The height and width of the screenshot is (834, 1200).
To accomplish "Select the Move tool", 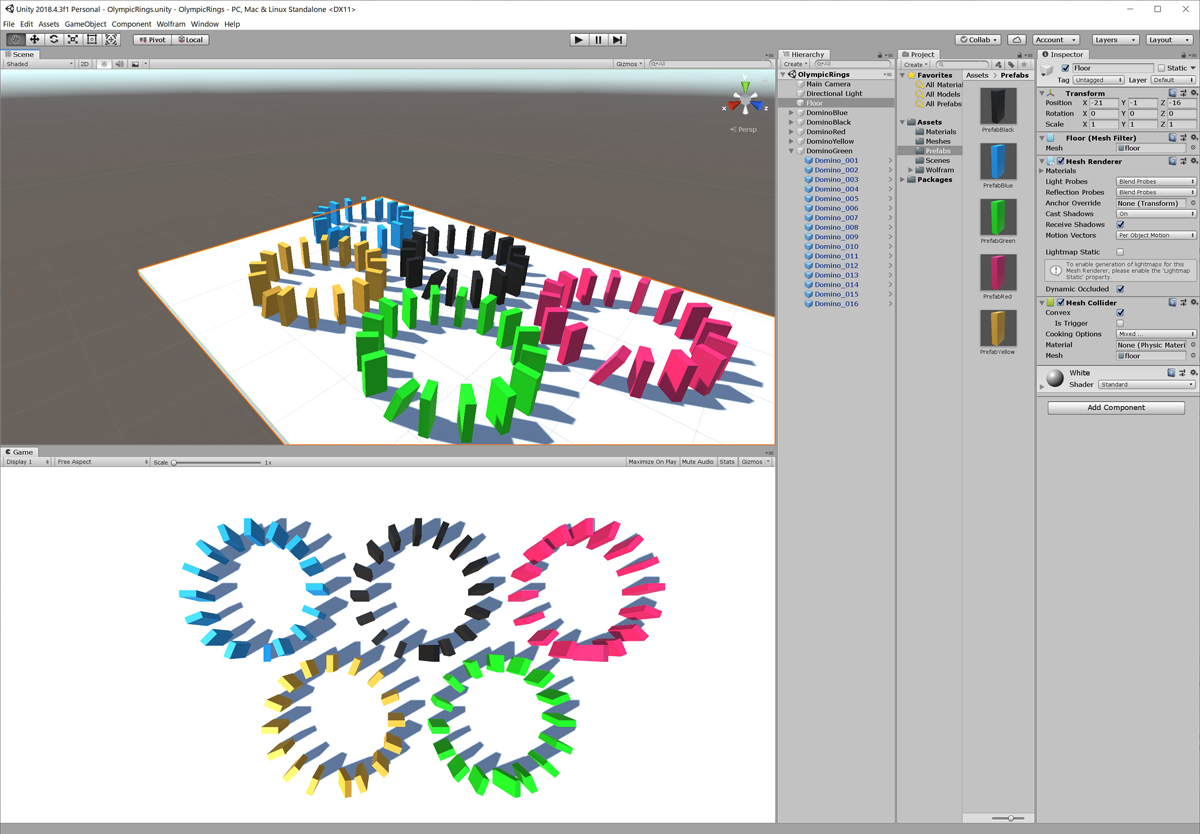I will click(34, 40).
